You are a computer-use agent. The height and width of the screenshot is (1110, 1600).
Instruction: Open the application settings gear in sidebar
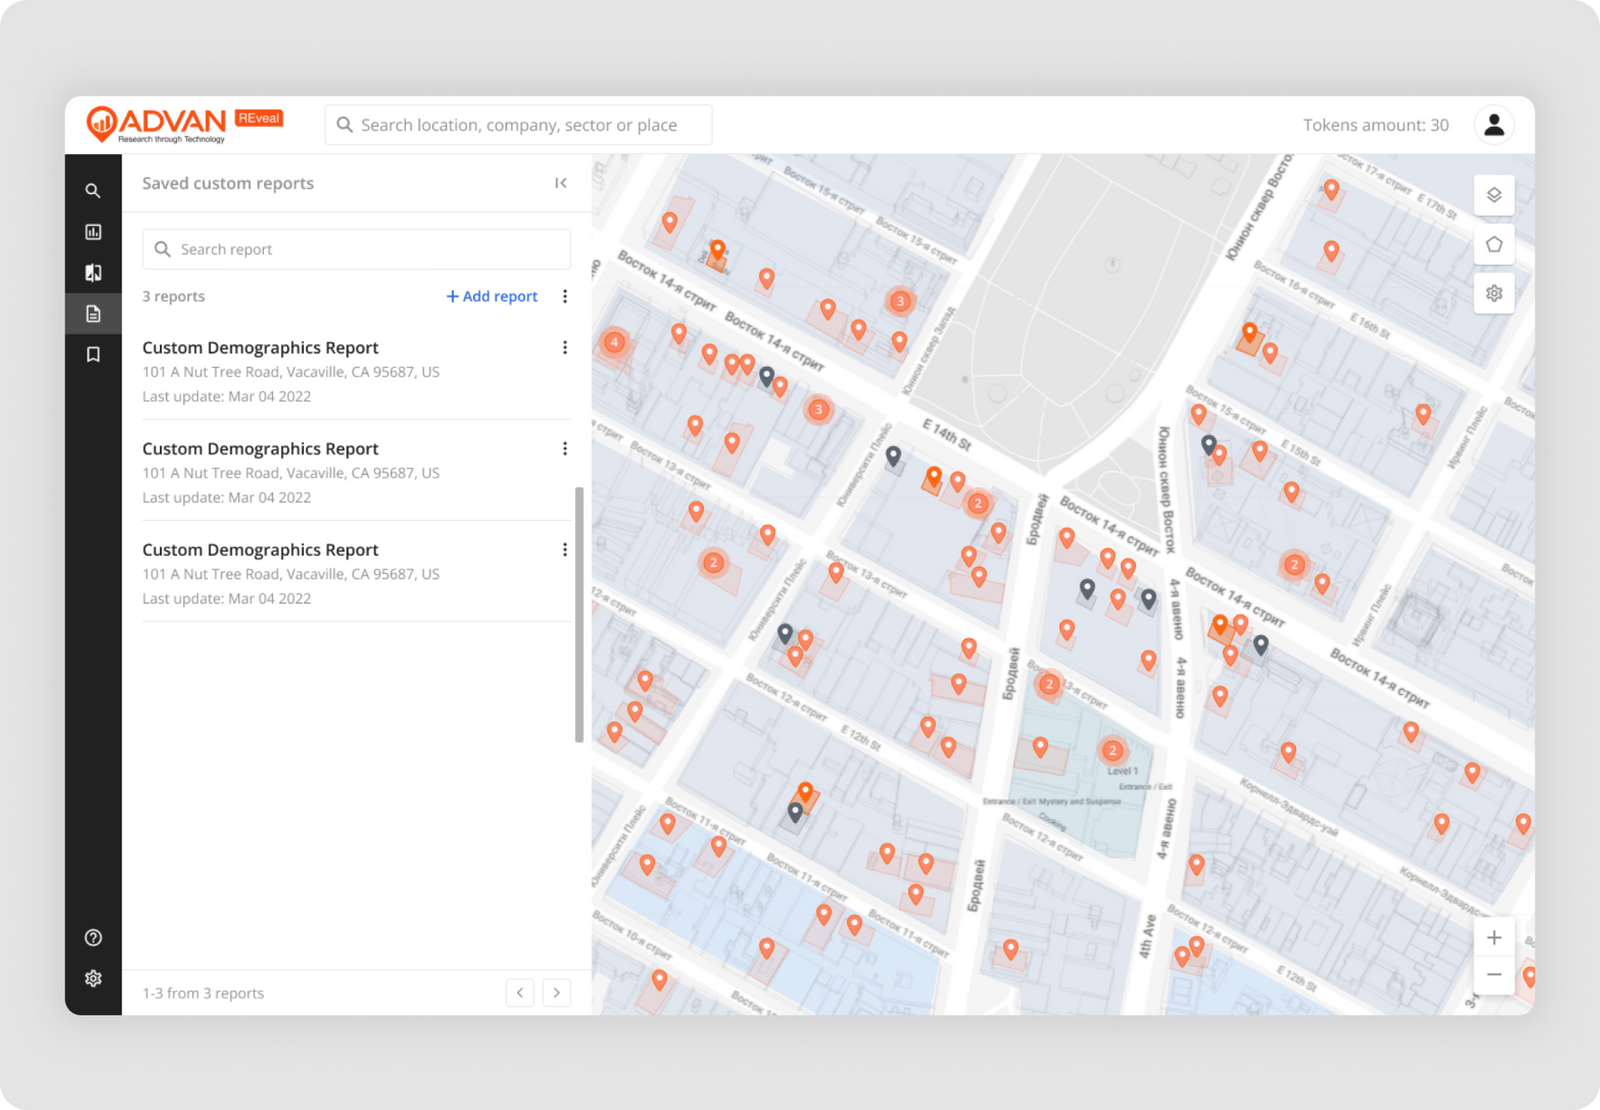click(93, 978)
